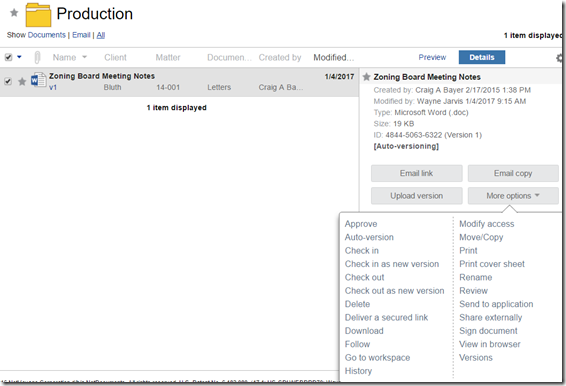Choose Send to application

click(x=496, y=304)
